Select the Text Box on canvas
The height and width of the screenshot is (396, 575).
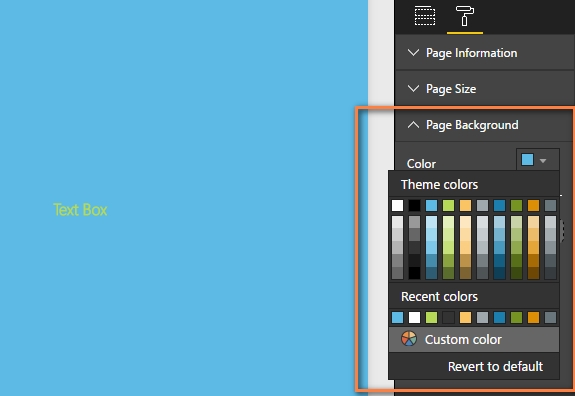(x=80, y=210)
